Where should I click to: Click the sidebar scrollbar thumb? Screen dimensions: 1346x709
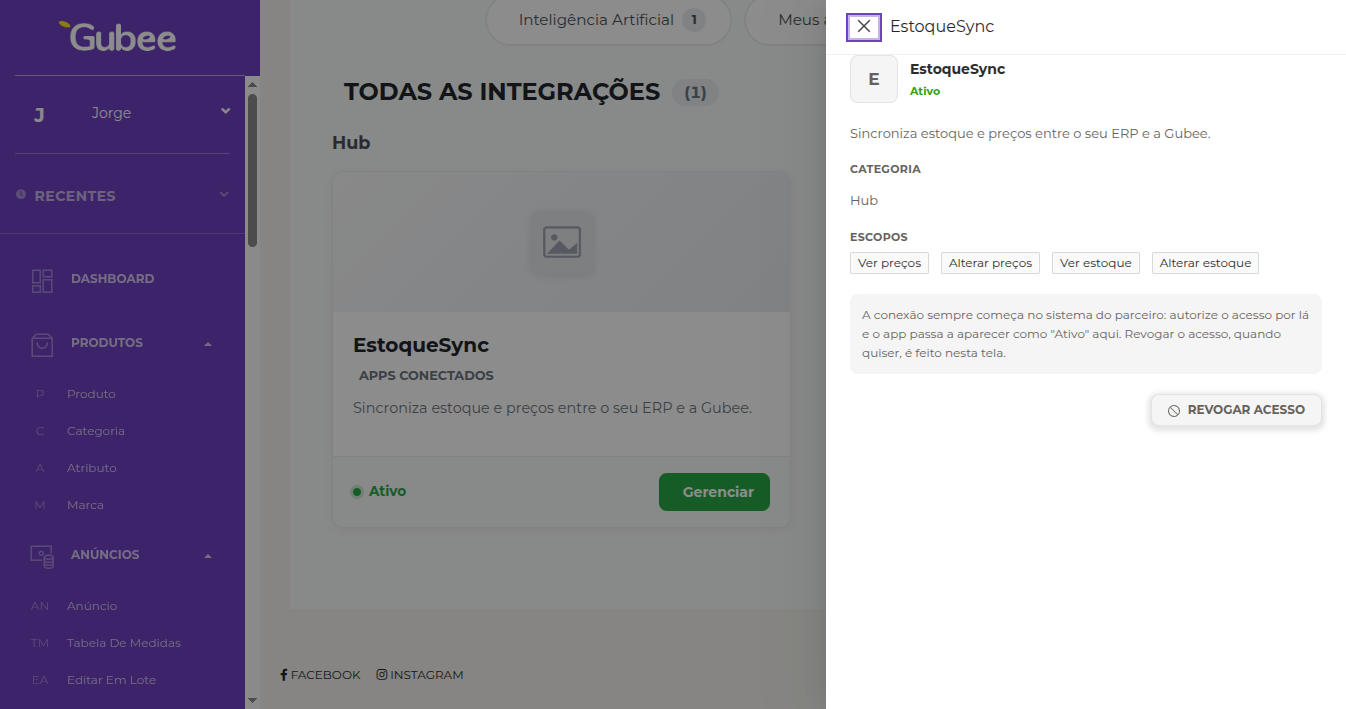point(252,170)
